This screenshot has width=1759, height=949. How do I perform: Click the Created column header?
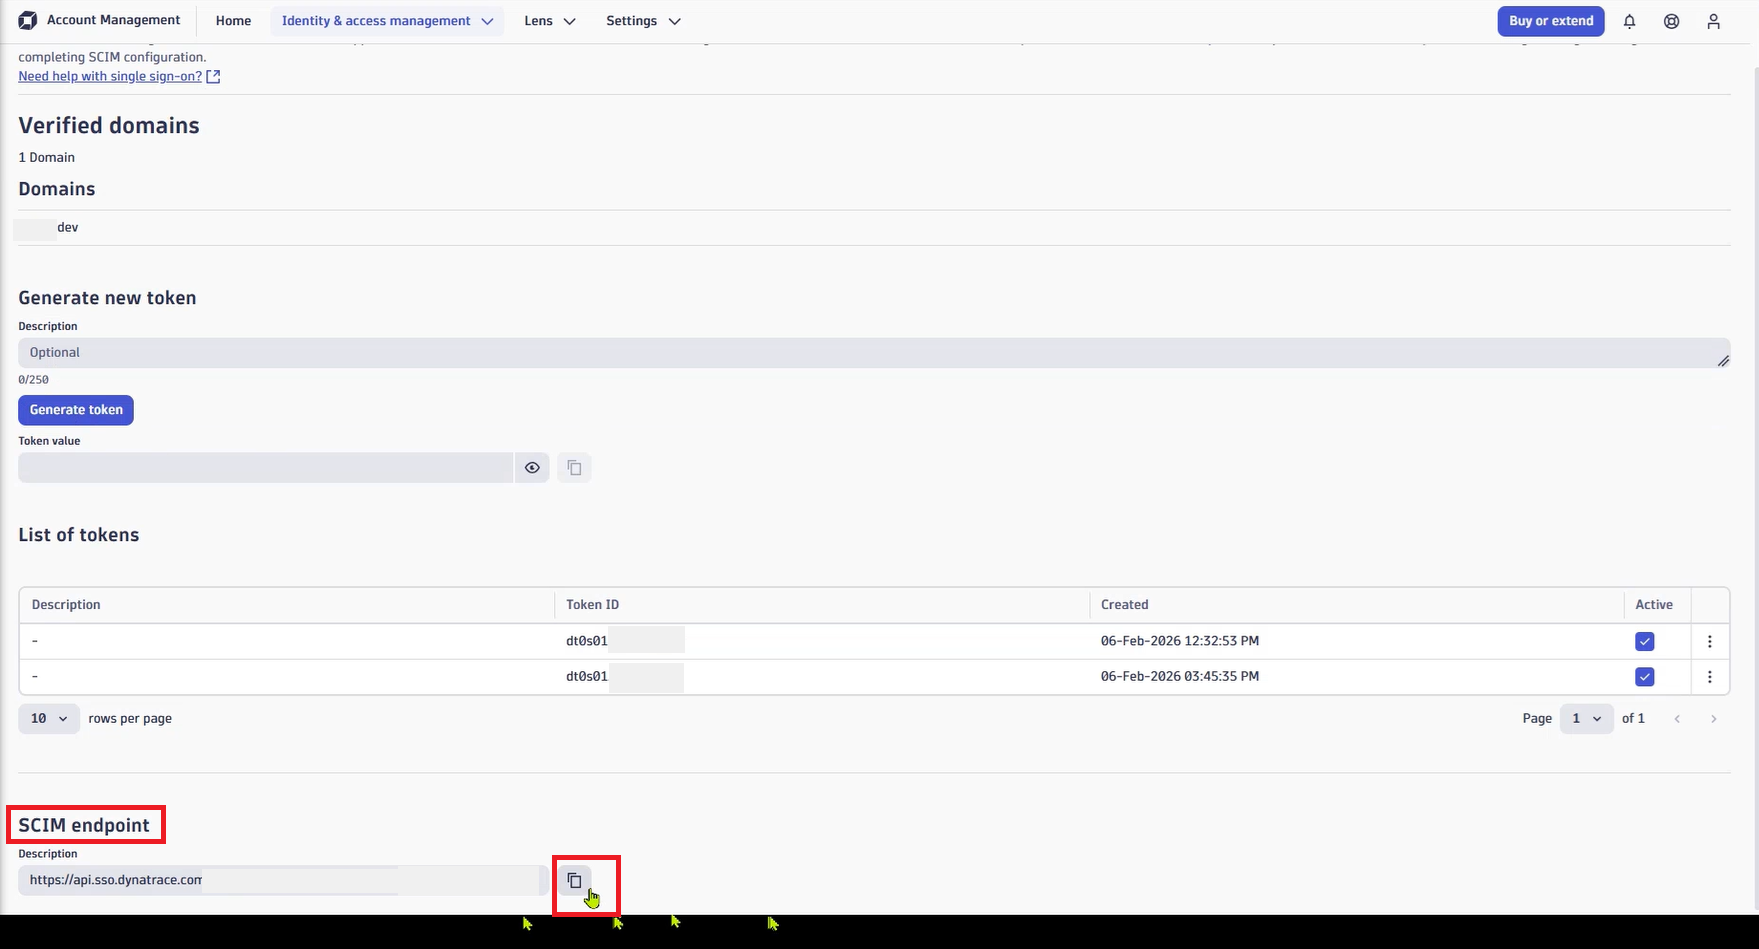coord(1124,605)
